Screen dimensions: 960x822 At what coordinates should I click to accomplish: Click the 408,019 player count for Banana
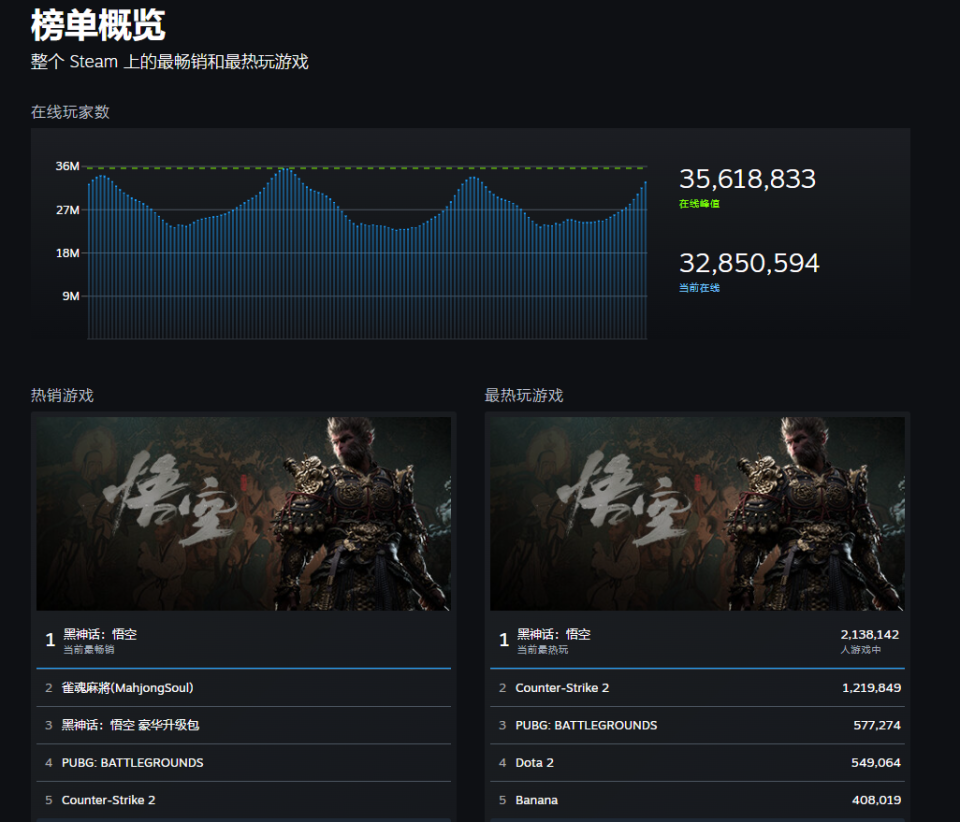point(876,800)
